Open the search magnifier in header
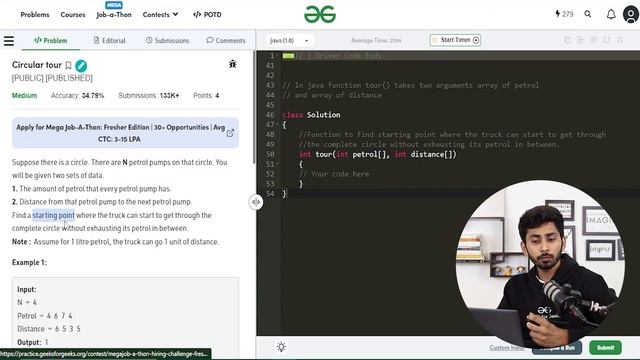 pyautogui.click(x=588, y=14)
